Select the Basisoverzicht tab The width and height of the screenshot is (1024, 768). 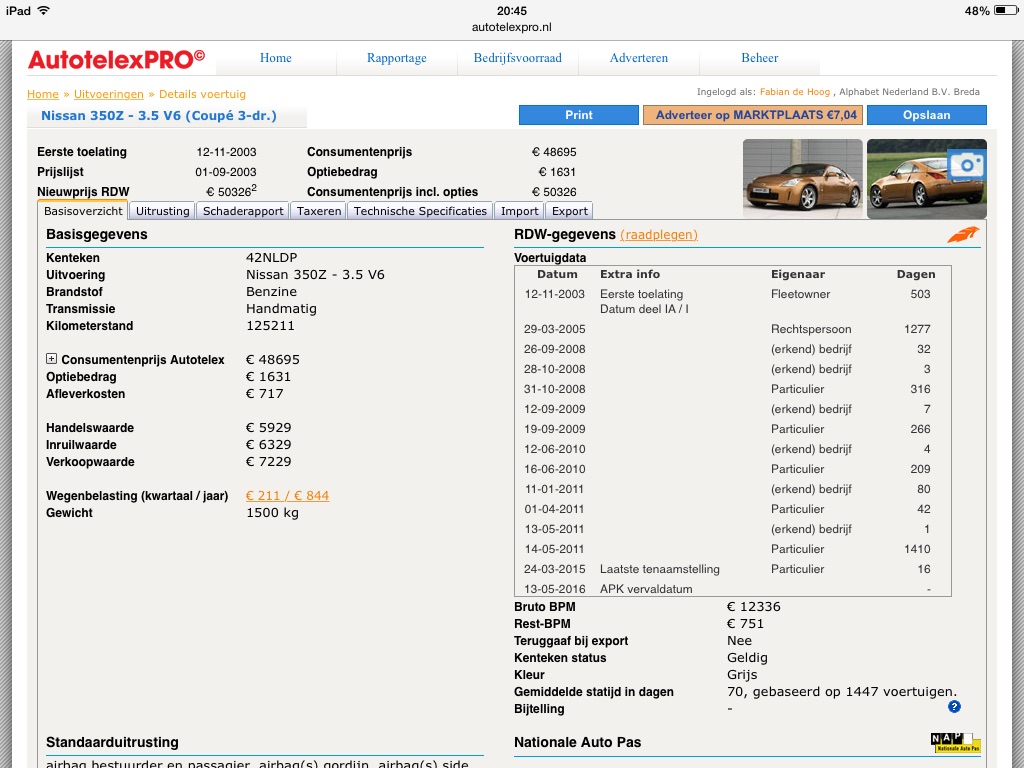coord(83,211)
